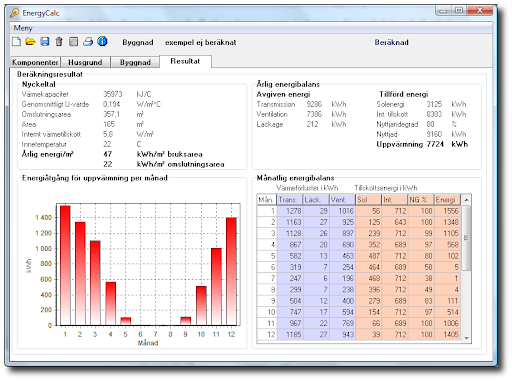
Task: Click the month 10 bar in chart
Action: 201,305
